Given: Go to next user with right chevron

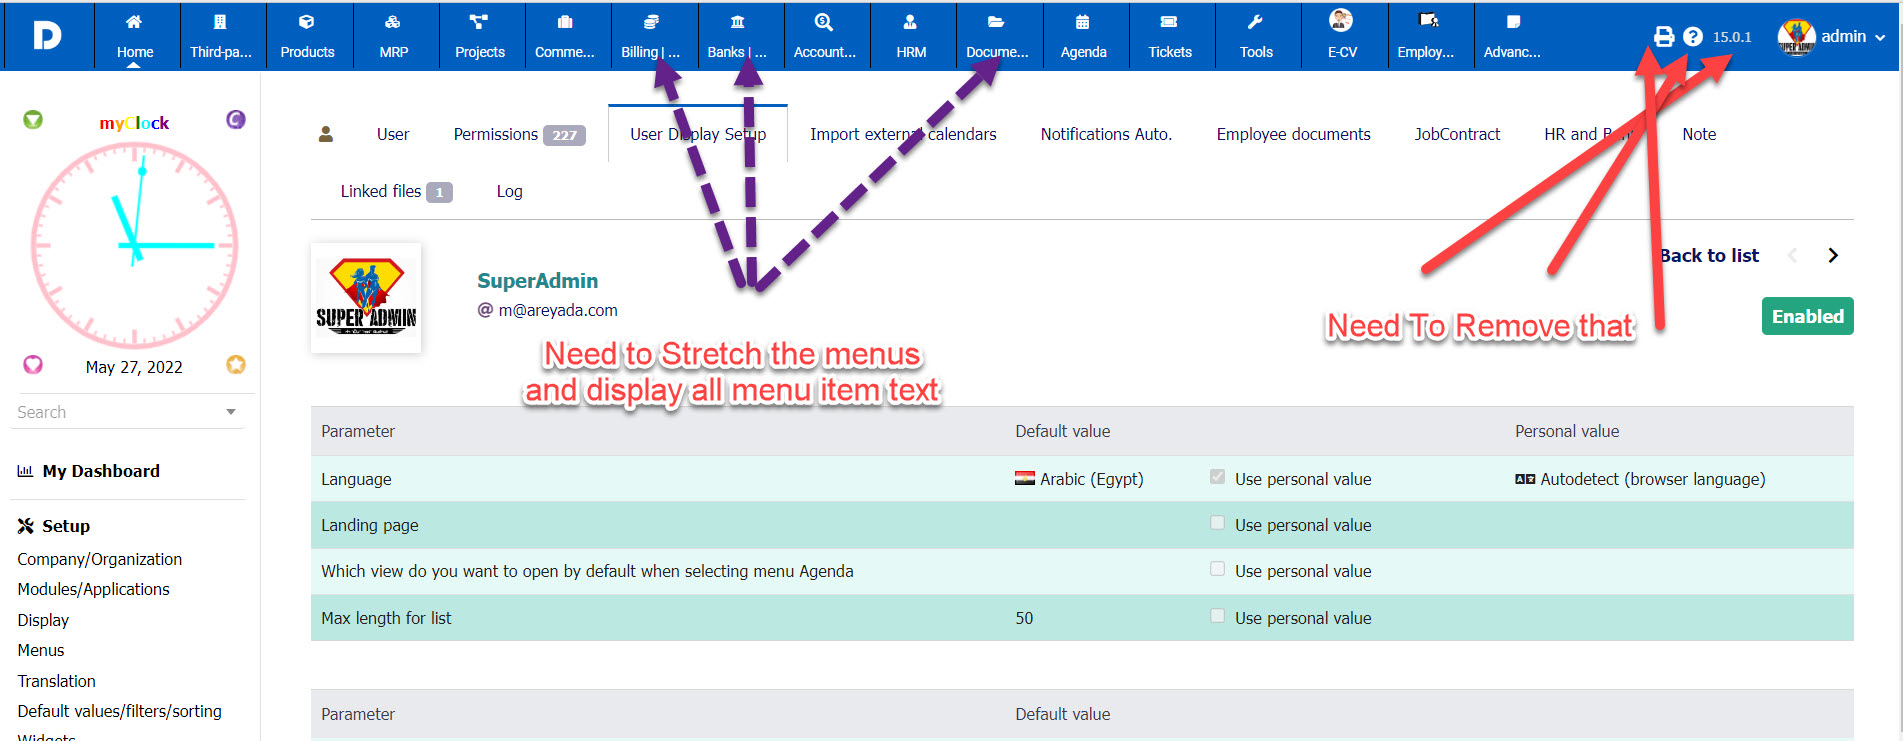Looking at the screenshot, I should (1832, 256).
